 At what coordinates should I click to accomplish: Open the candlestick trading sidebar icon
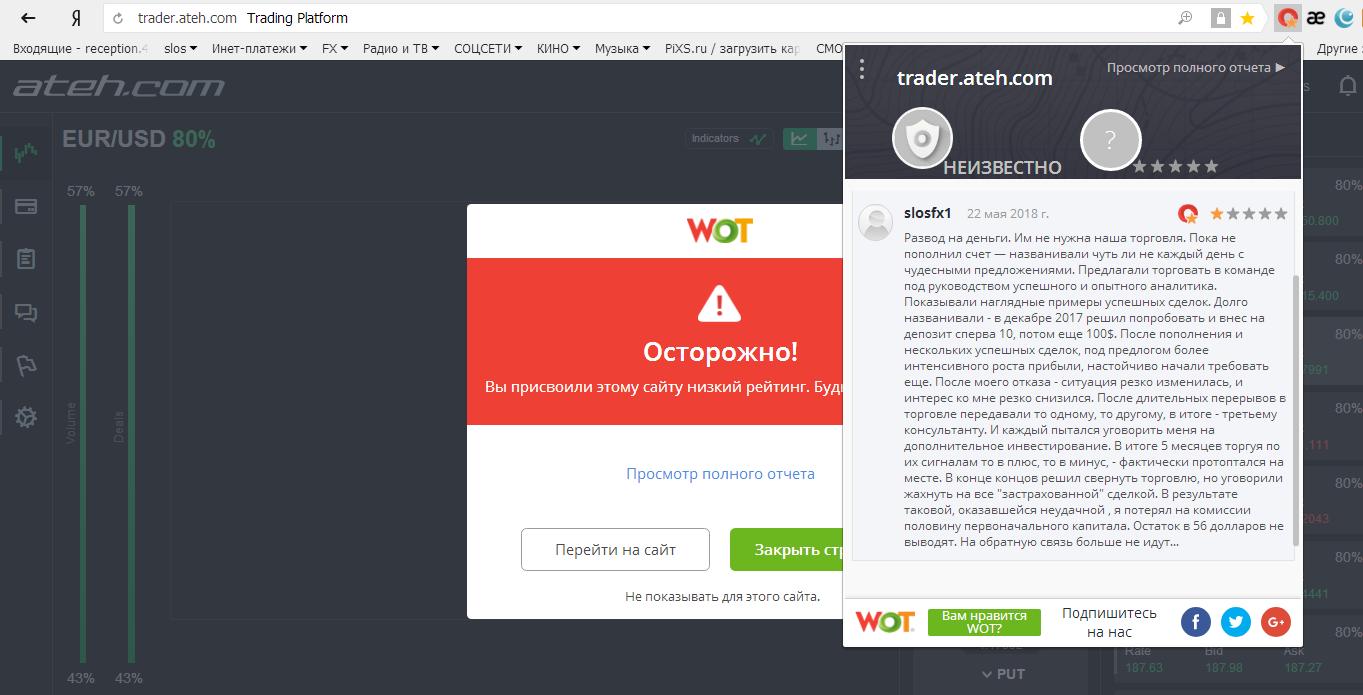[x=26, y=153]
